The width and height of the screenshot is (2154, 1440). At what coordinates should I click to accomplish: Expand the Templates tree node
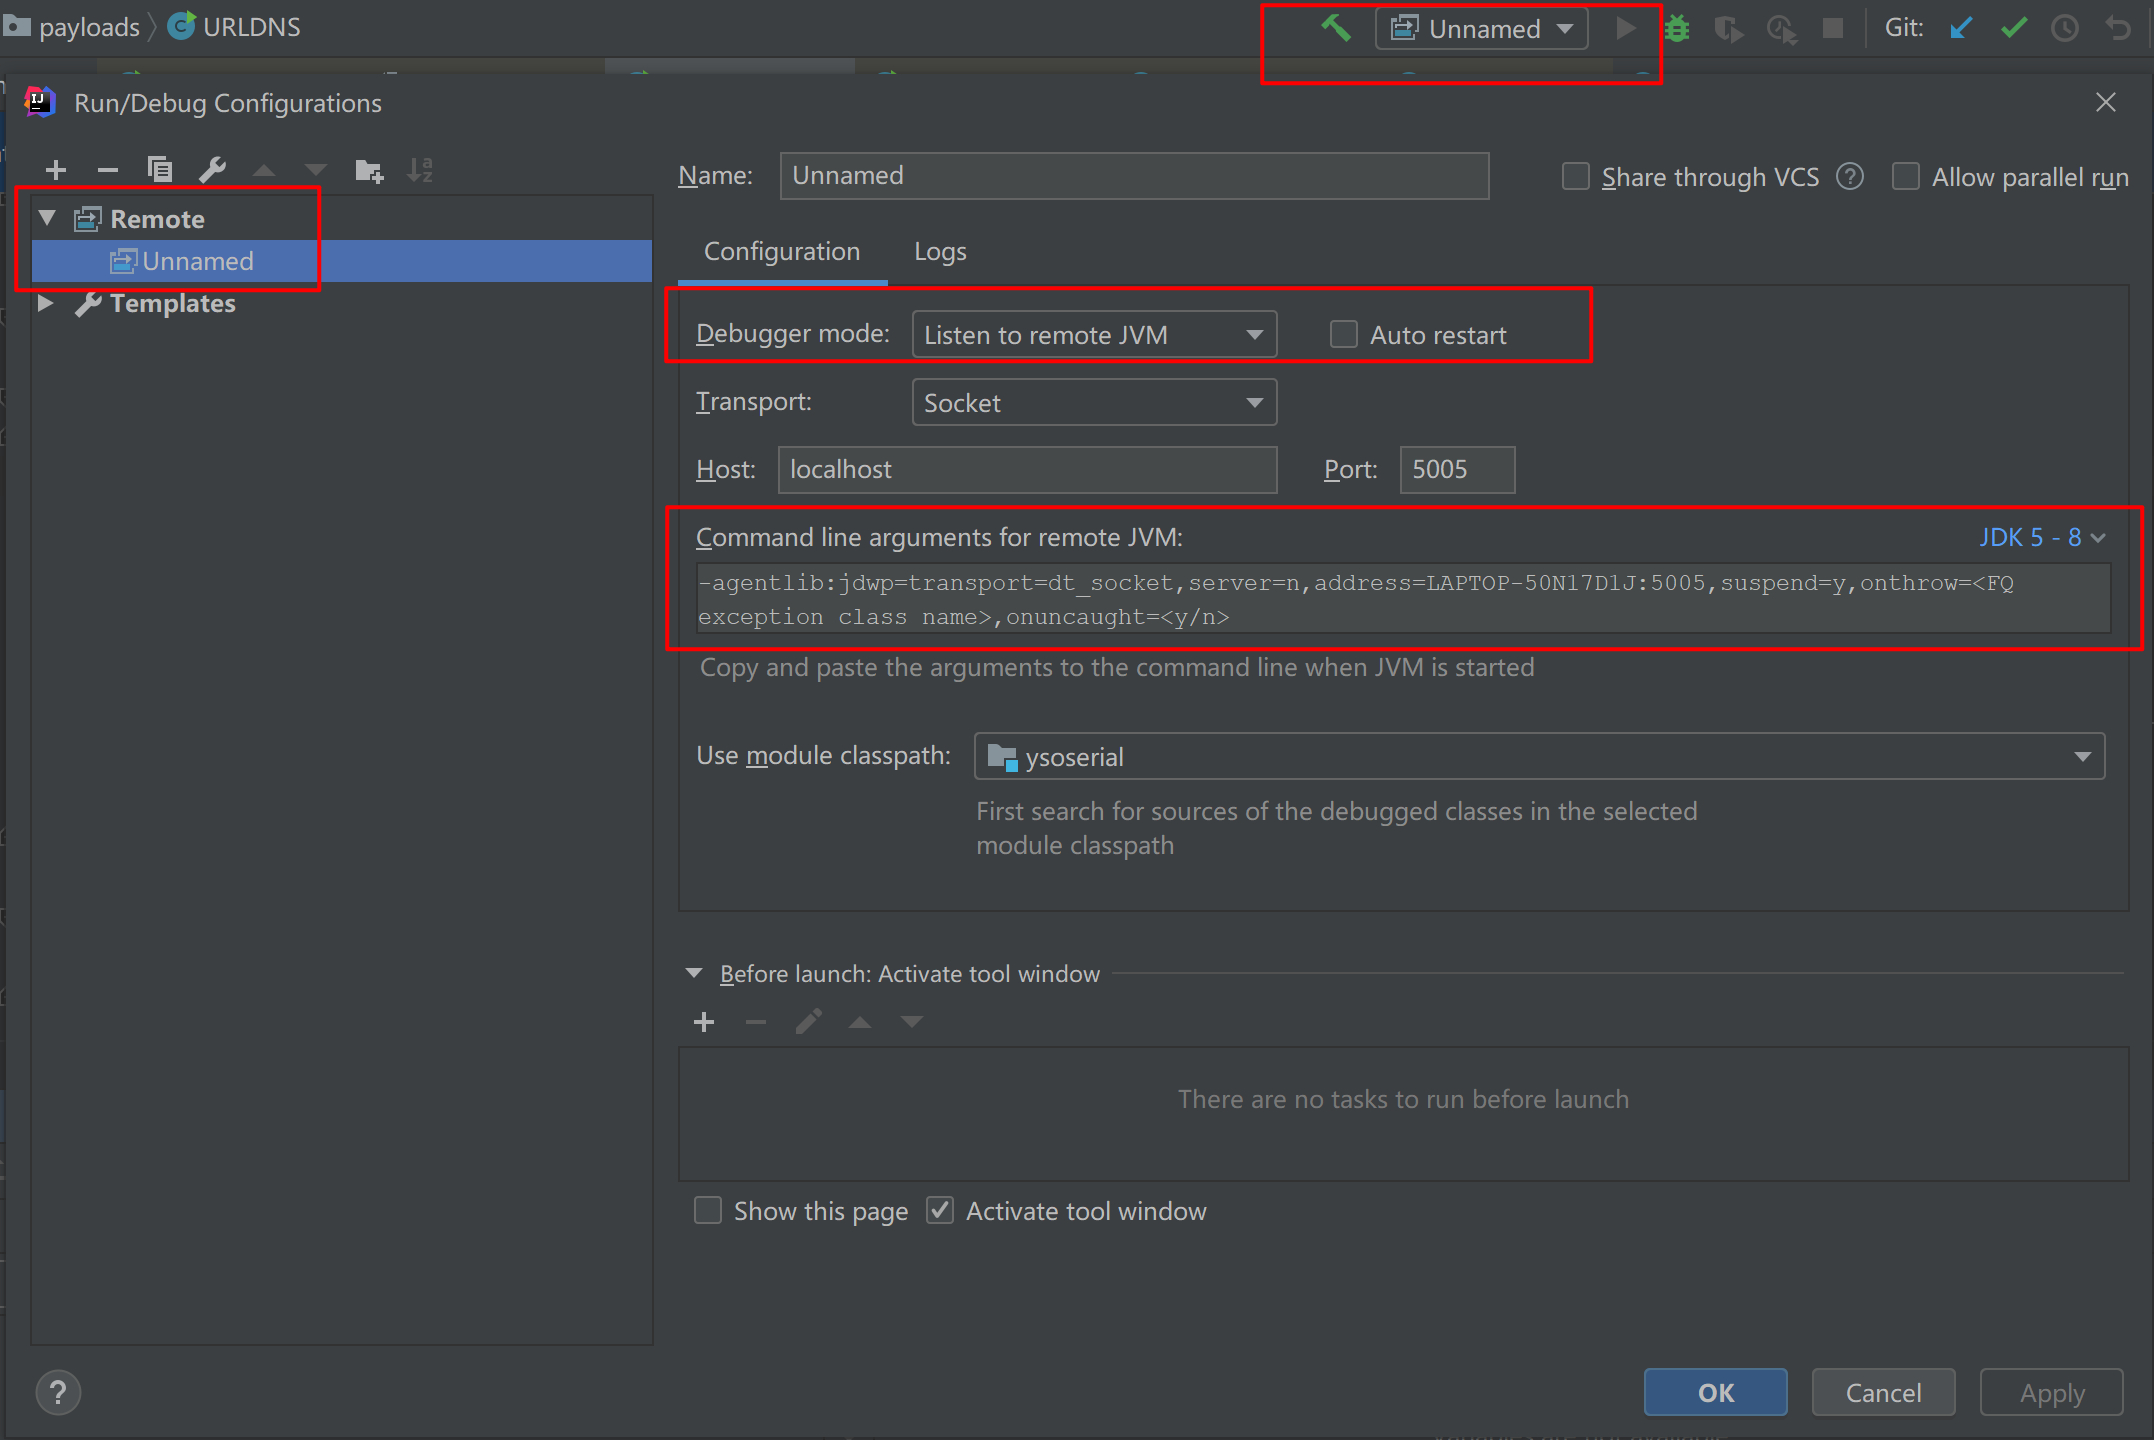[45, 303]
